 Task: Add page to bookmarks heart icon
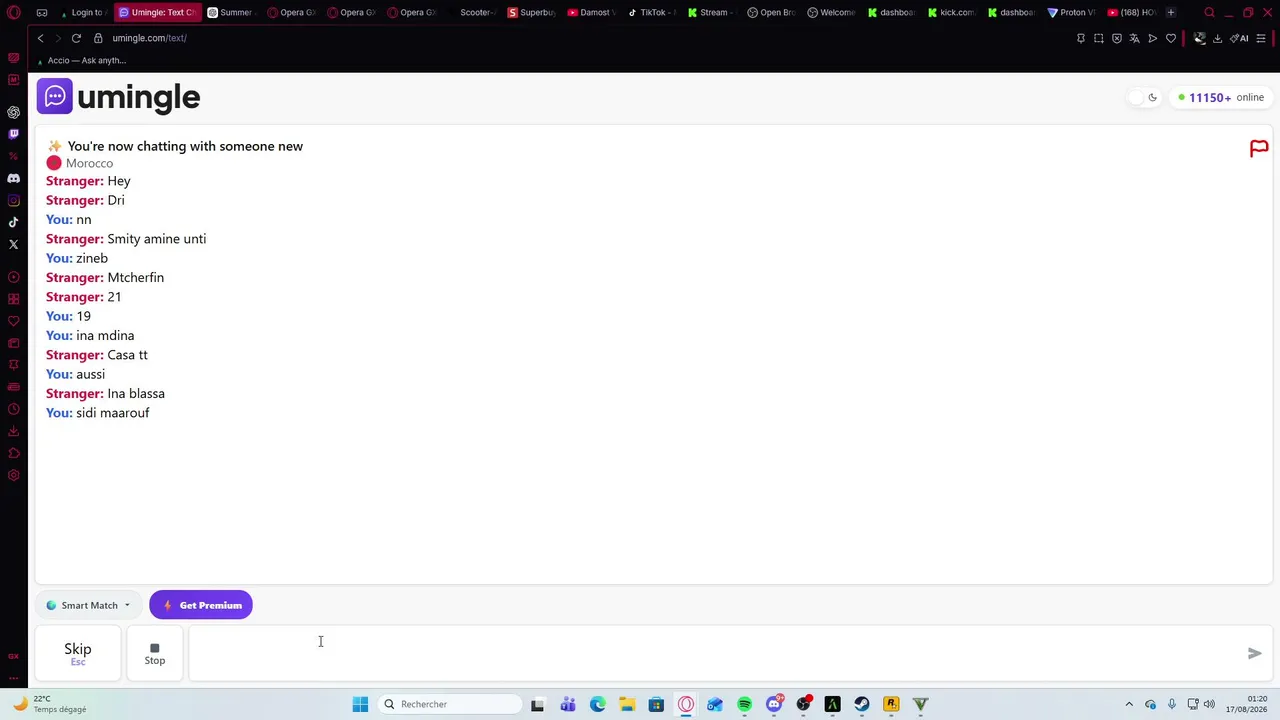(x=1171, y=38)
